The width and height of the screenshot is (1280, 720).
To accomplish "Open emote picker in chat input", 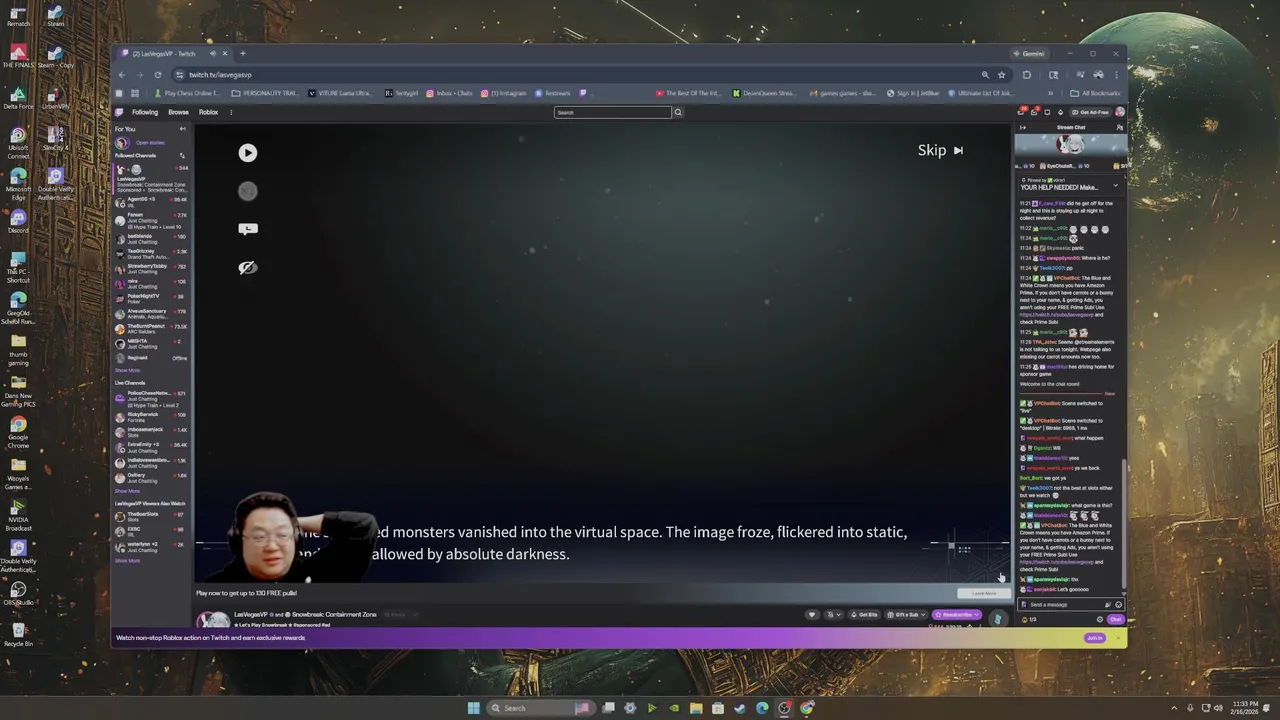I will pos(1119,604).
